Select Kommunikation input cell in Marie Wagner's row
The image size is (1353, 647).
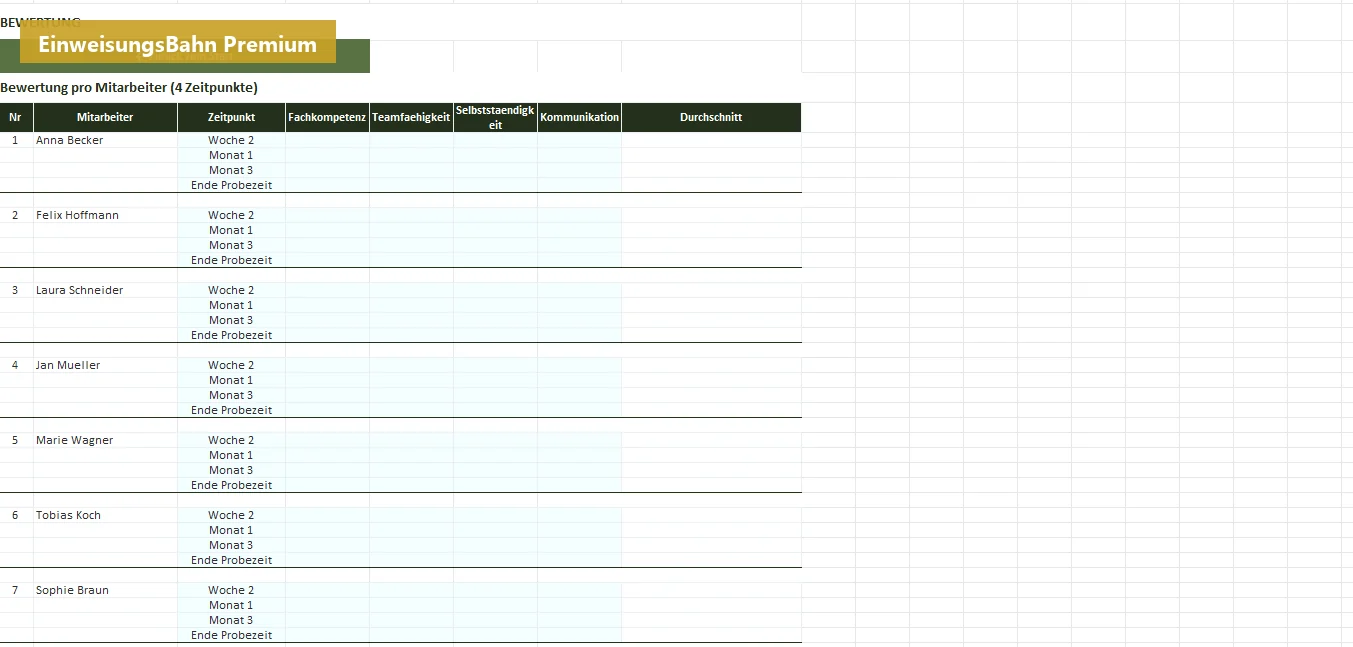click(579, 440)
